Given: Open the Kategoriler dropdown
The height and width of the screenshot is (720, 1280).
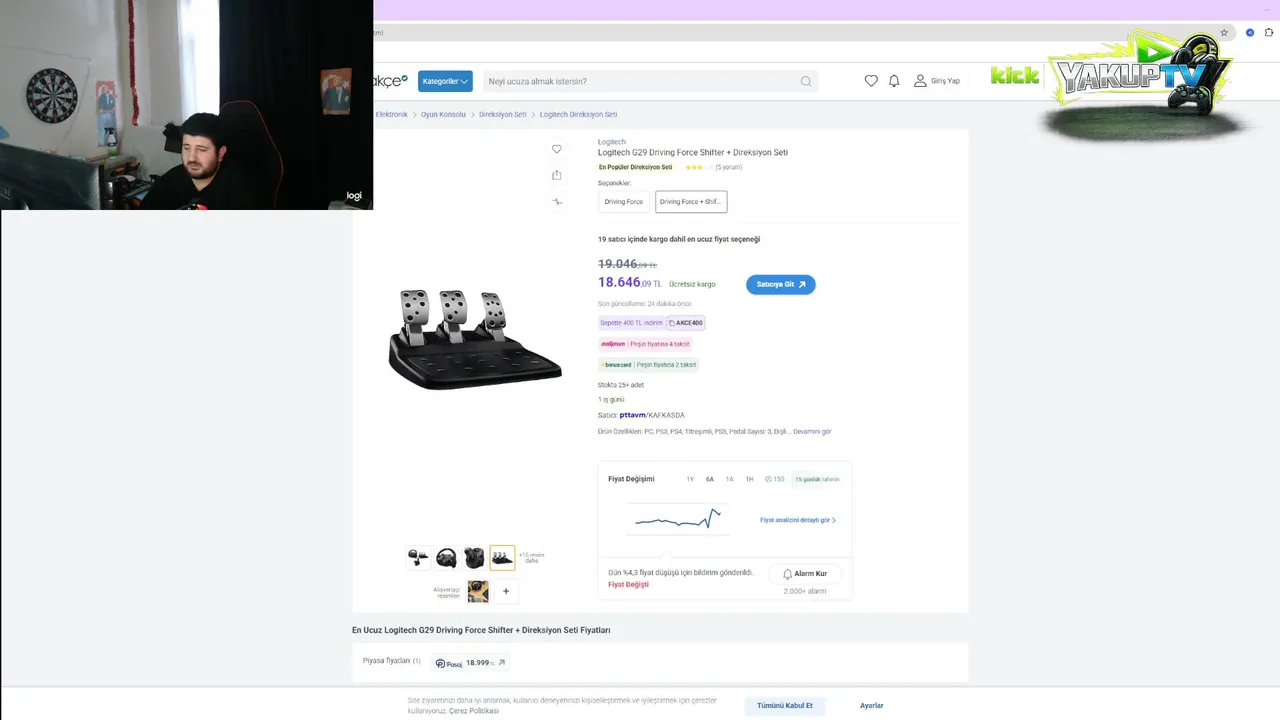Looking at the screenshot, I should (x=445, y=81).
